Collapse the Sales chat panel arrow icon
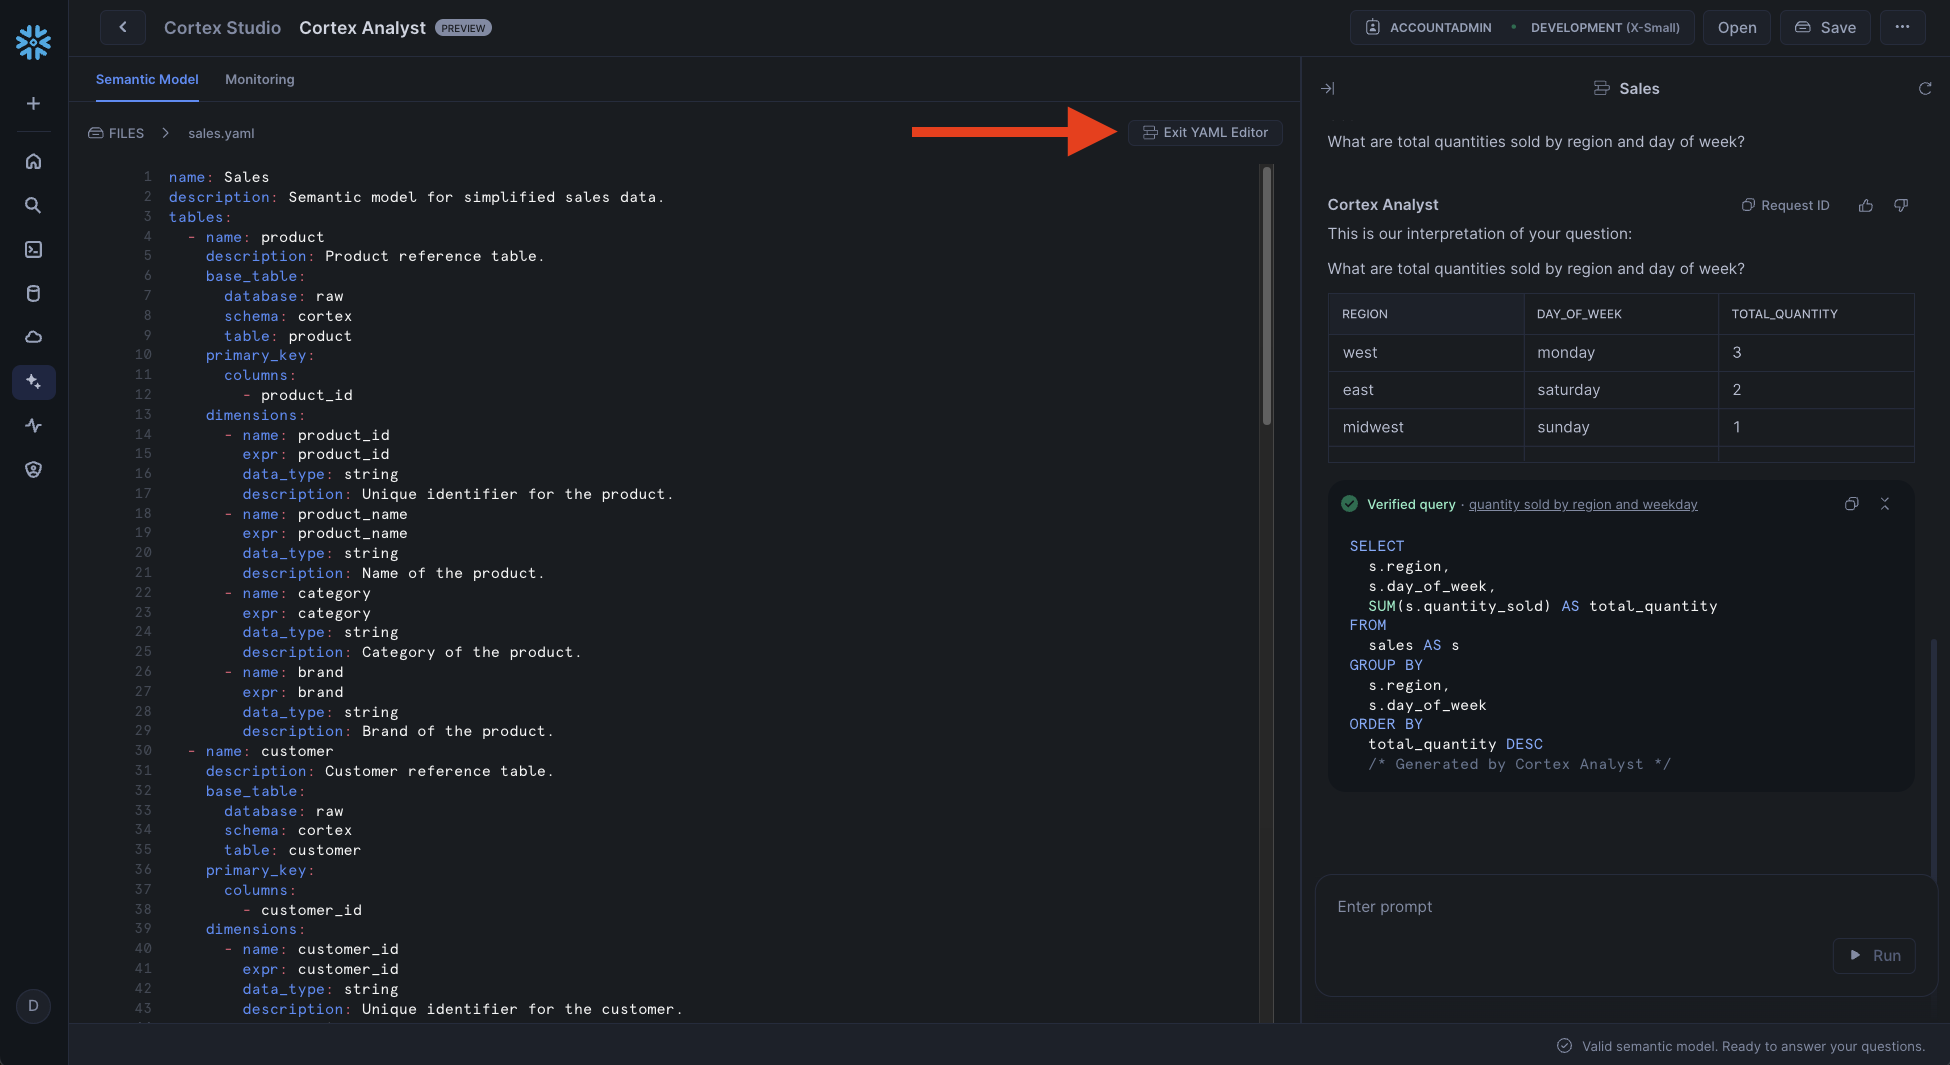 [x=1327, y=88]
